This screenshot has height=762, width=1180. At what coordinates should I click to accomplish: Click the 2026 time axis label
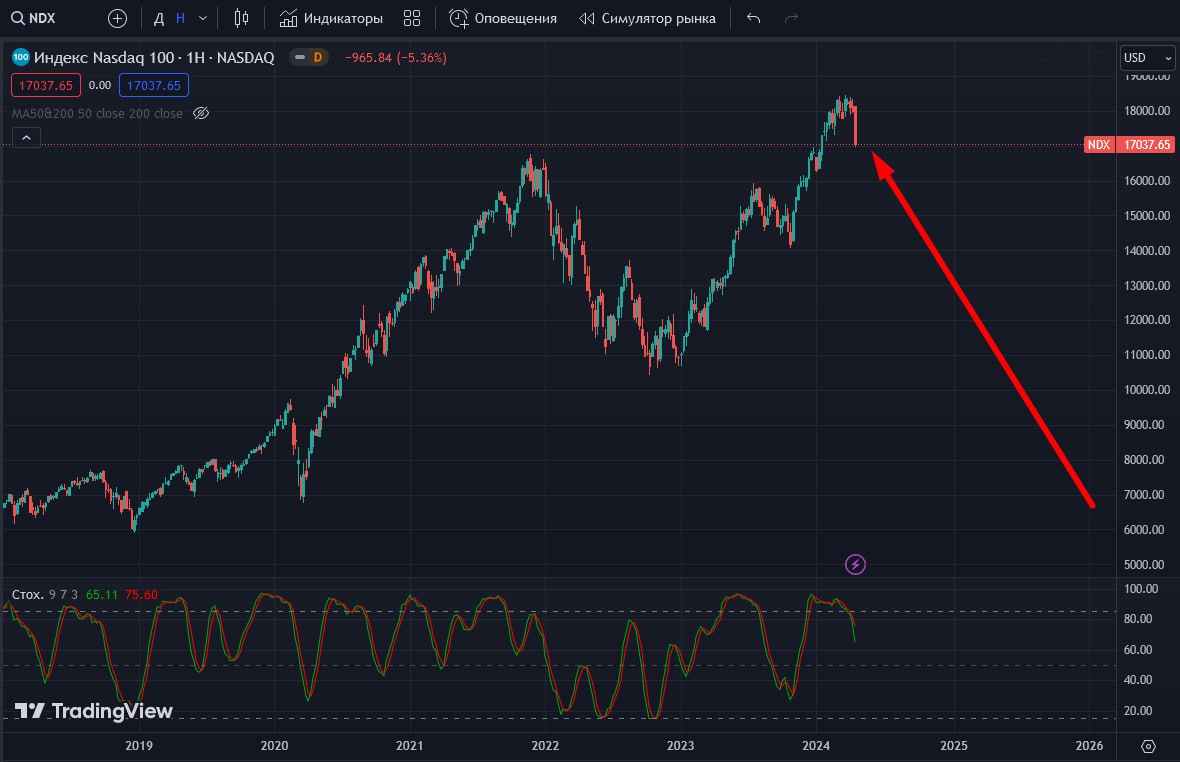click(1089, 745)
